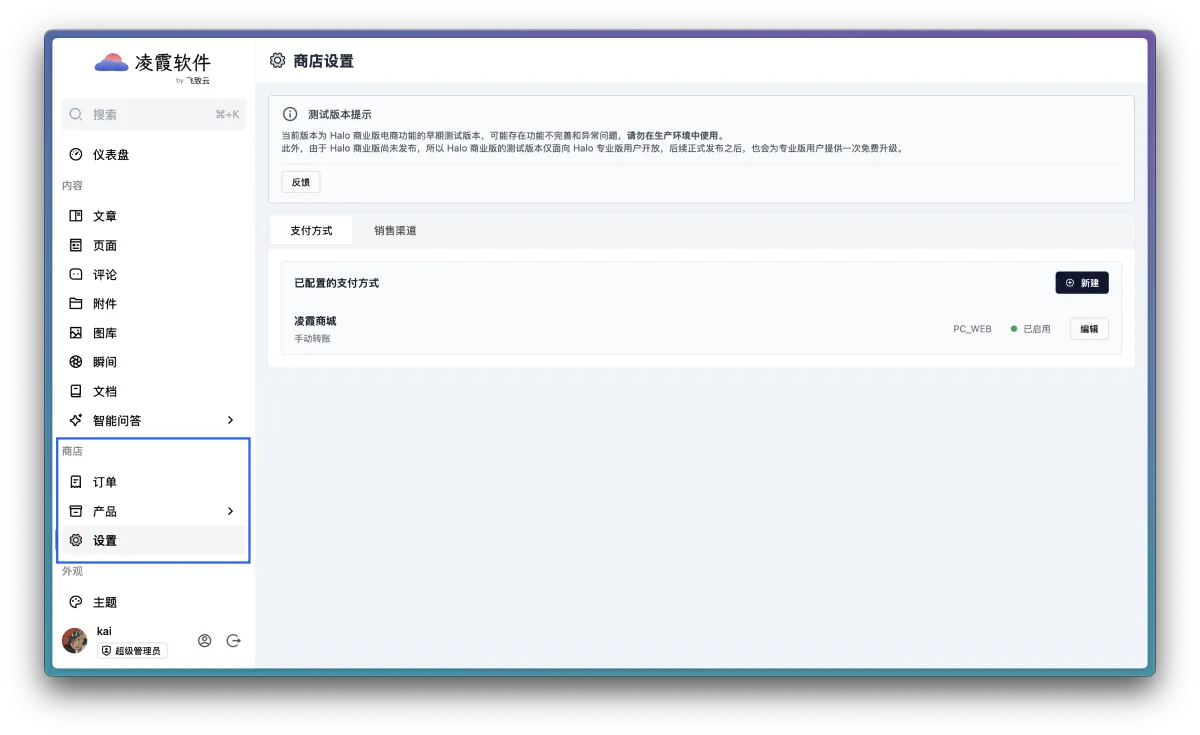
Task: Click the 新建 button to add payment method
Action: [1082, 282]
